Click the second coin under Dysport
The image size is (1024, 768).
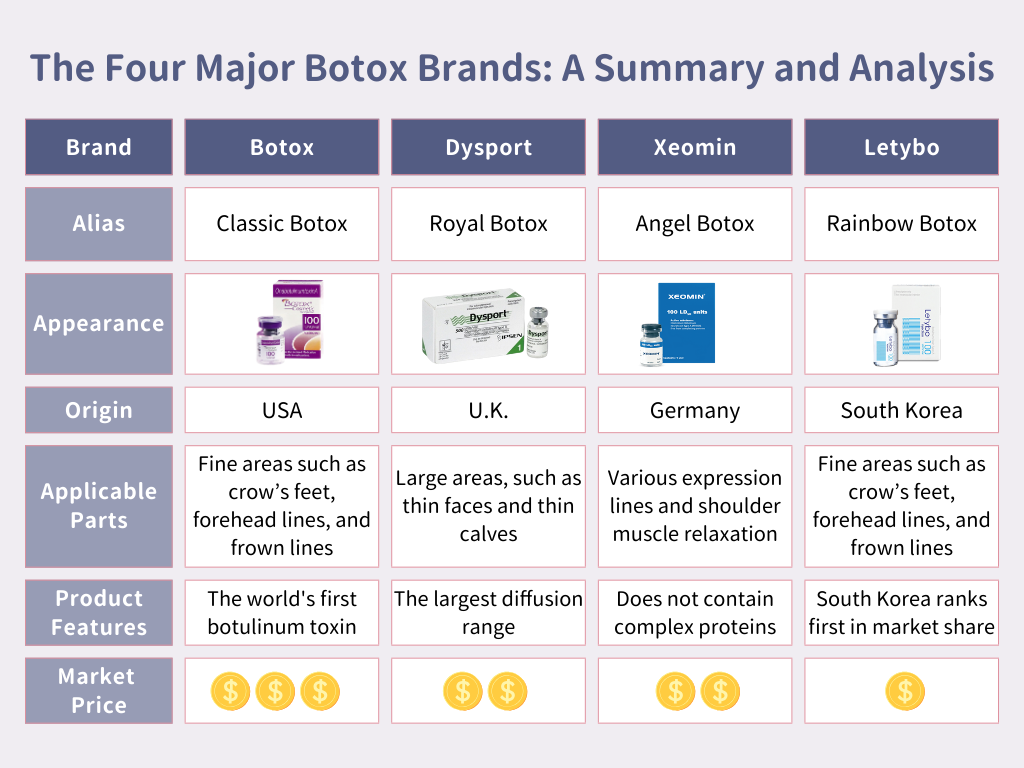coord(507,691)
